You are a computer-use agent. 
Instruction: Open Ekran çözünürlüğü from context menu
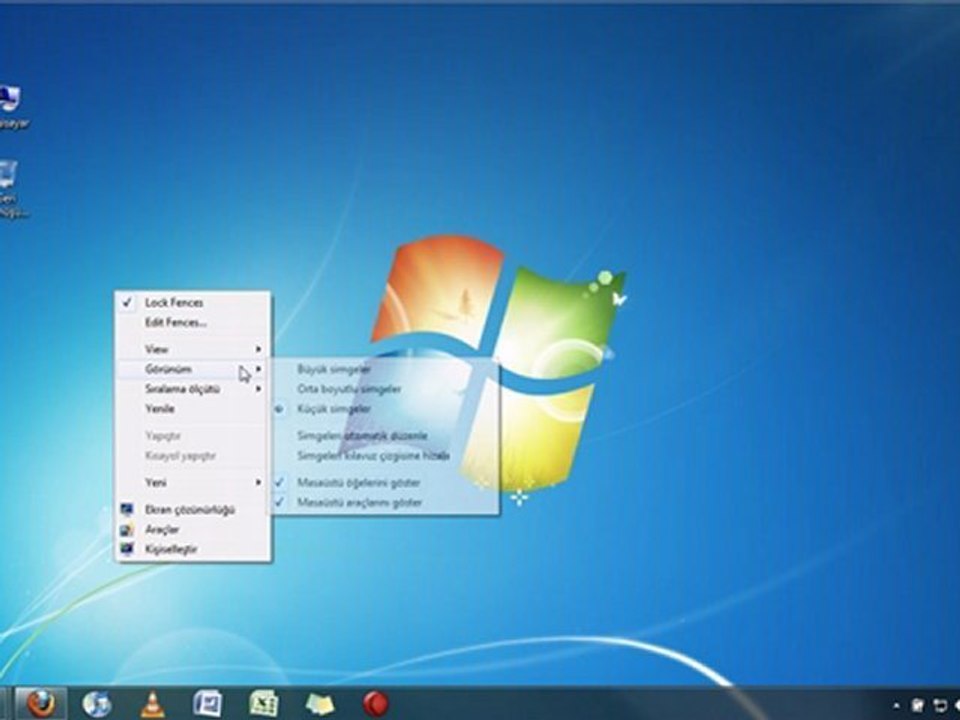[x=193, y=509]
